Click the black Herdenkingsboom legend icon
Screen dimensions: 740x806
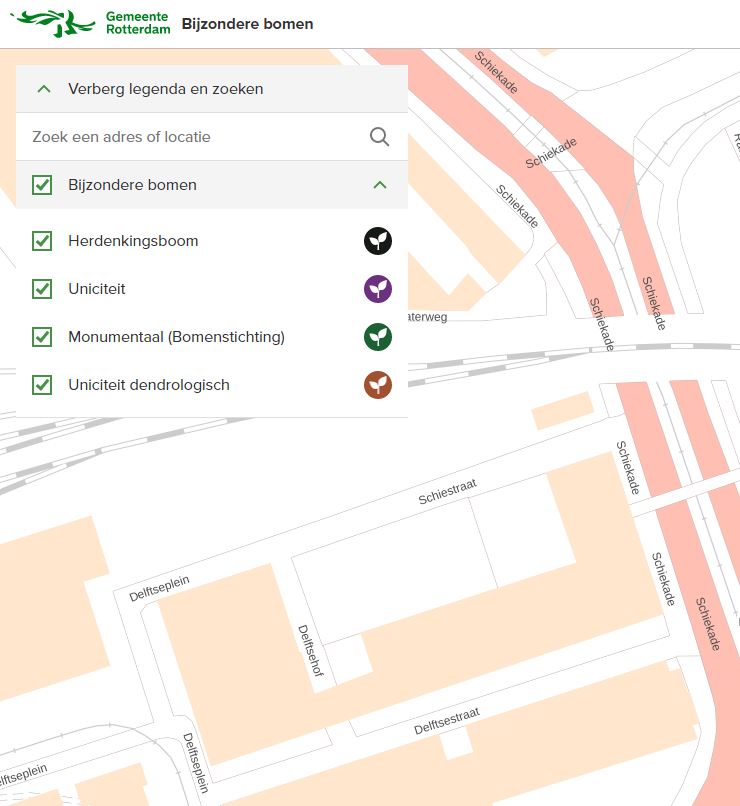pos(378,241)
